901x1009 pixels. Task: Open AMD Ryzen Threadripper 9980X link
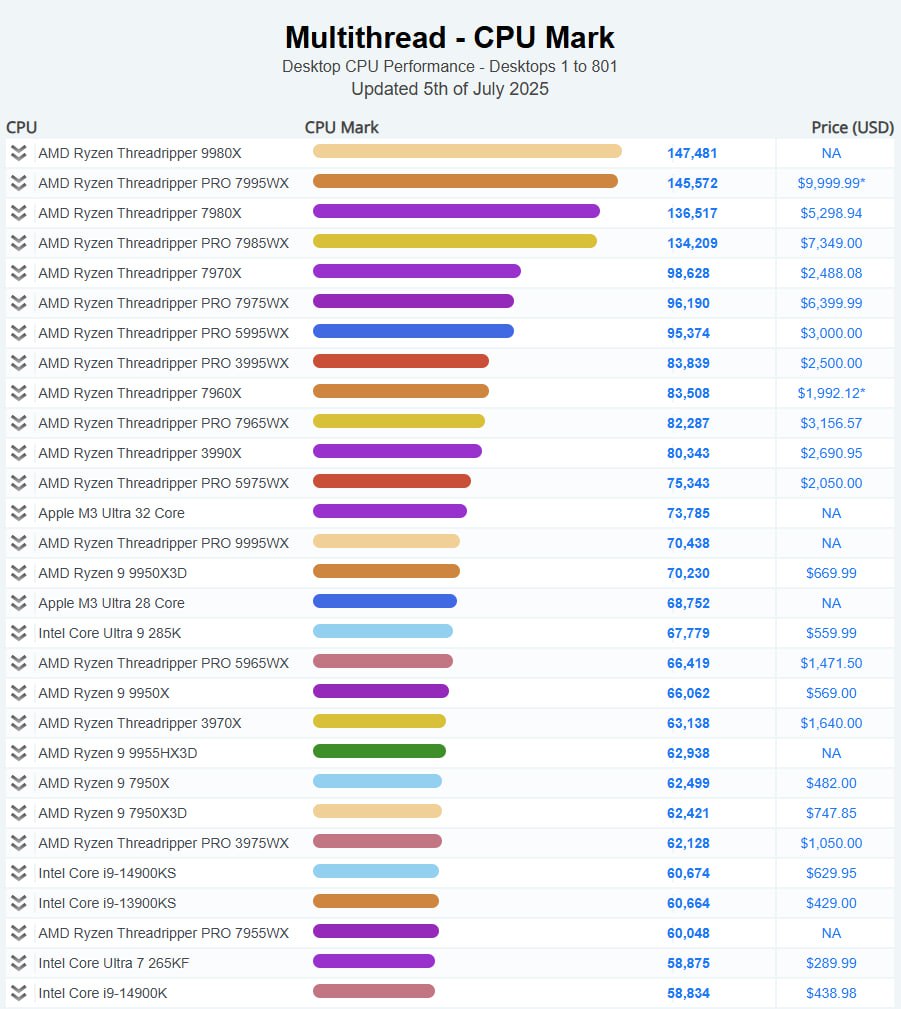[x=140, y=153]
